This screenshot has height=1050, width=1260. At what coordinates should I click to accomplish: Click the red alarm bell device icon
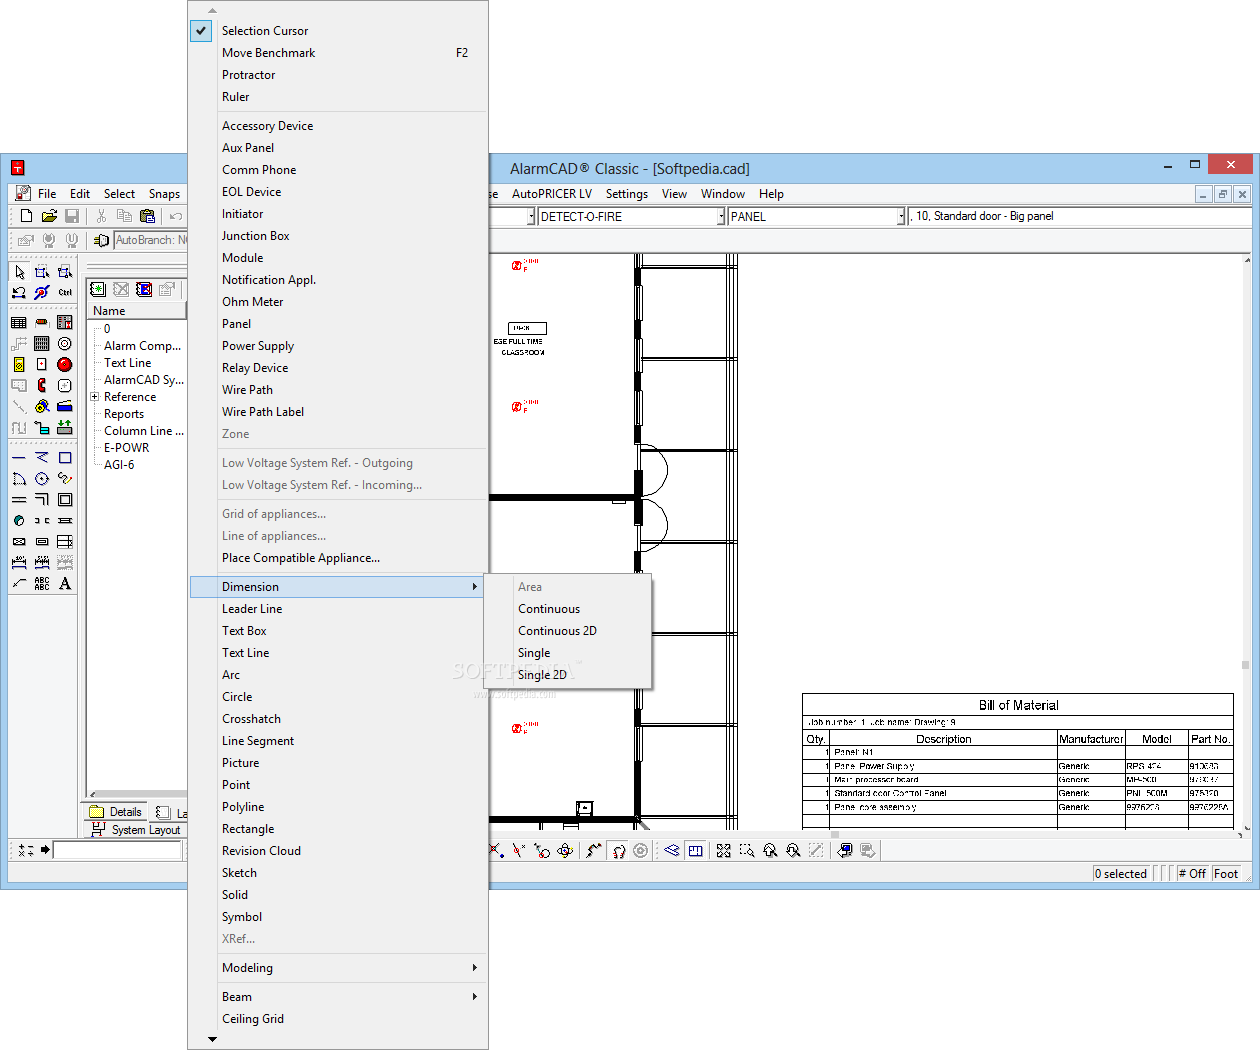click(x=65, y=364)
